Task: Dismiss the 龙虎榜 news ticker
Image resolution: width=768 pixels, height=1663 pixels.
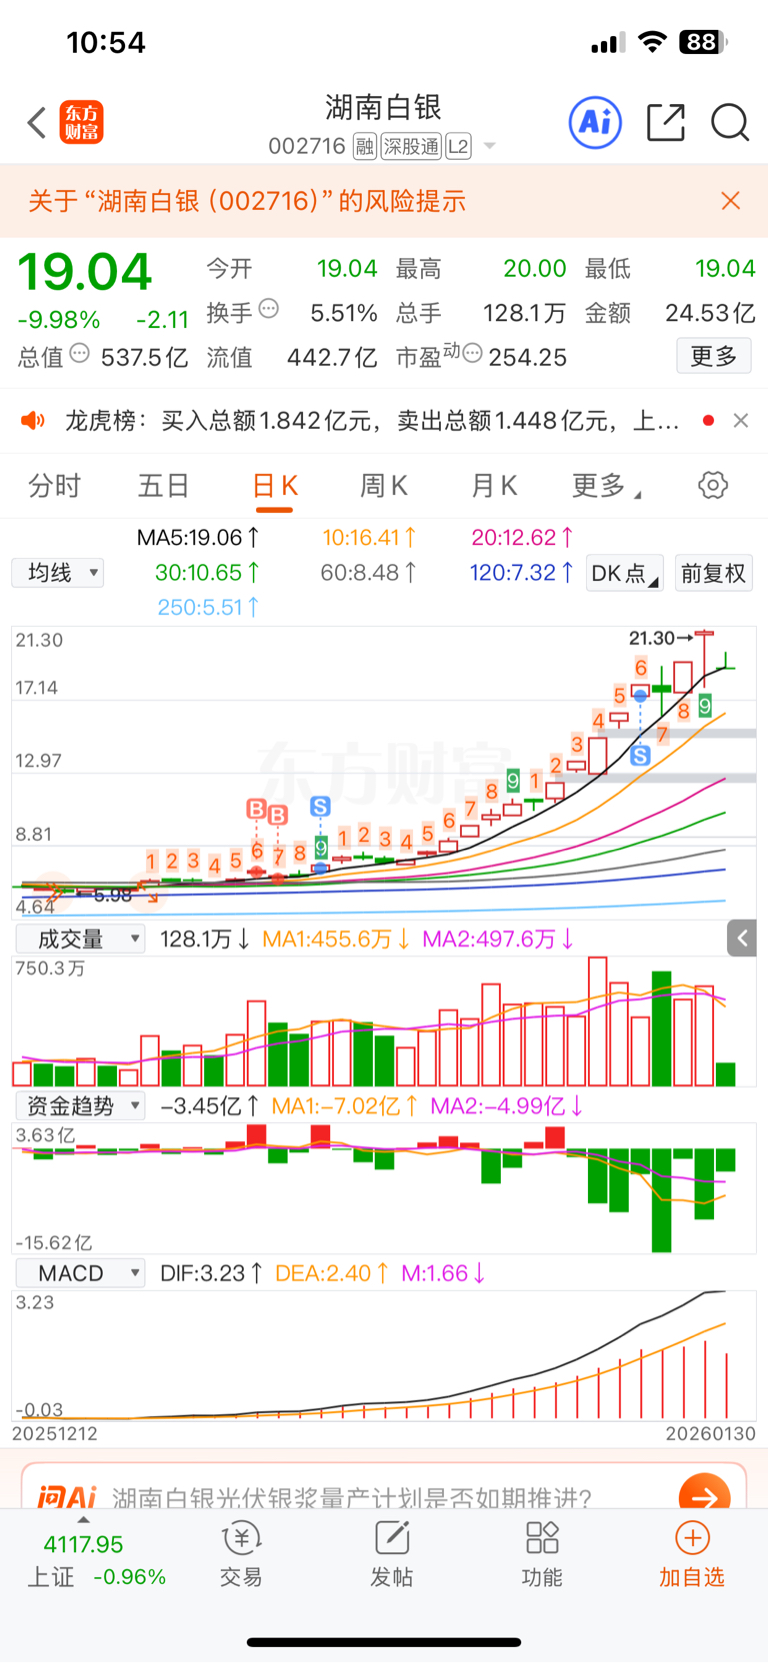Action: (x=741, y=421)
